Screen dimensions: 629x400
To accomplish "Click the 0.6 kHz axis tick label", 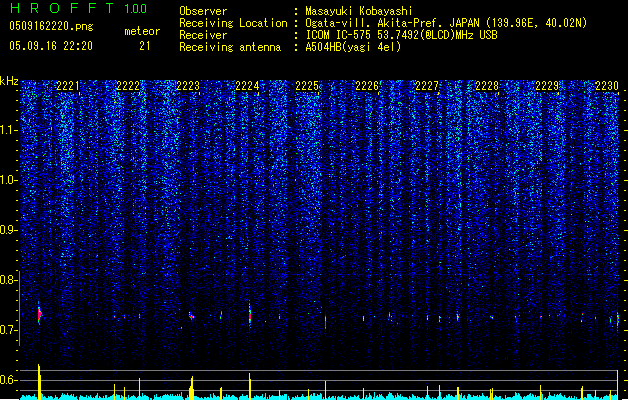I will pyautogui.click(x=8, y=380).
